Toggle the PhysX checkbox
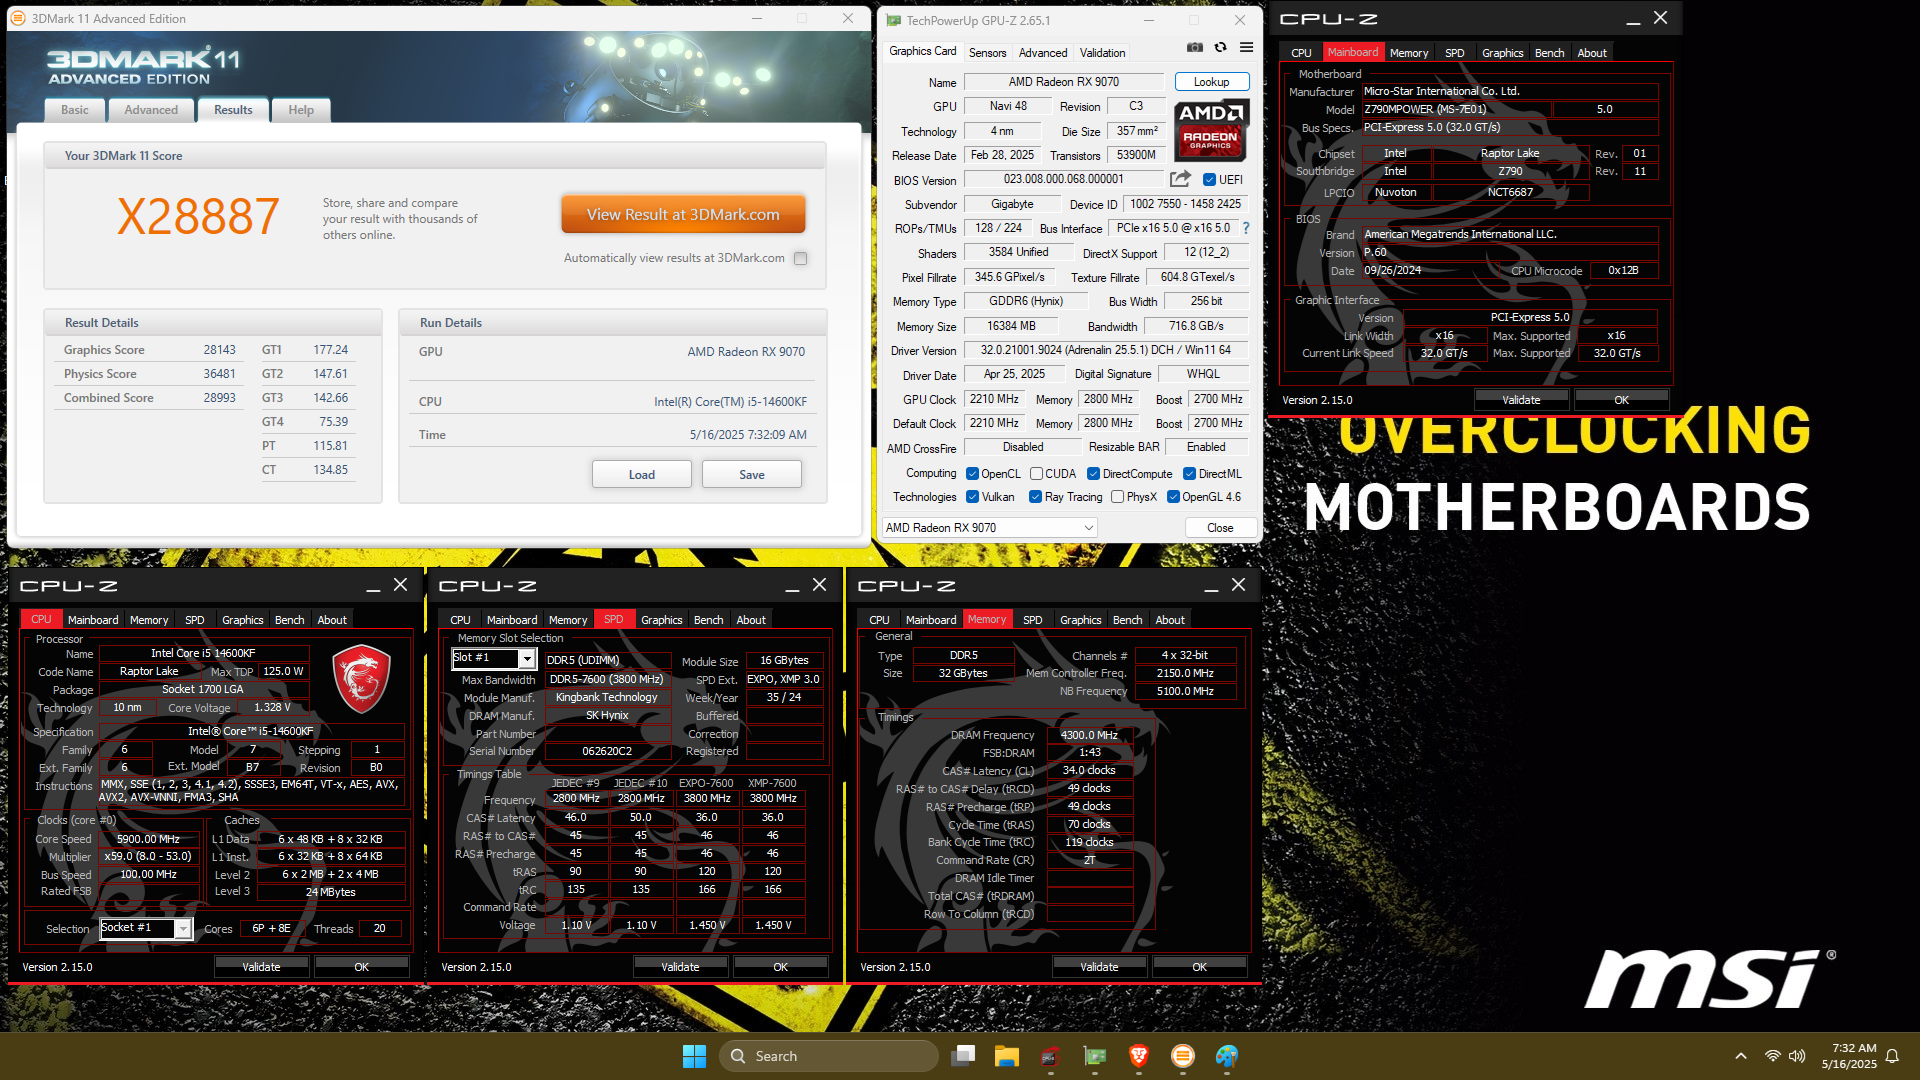Viewport: 1920px width, 1080px height. 1118,497
